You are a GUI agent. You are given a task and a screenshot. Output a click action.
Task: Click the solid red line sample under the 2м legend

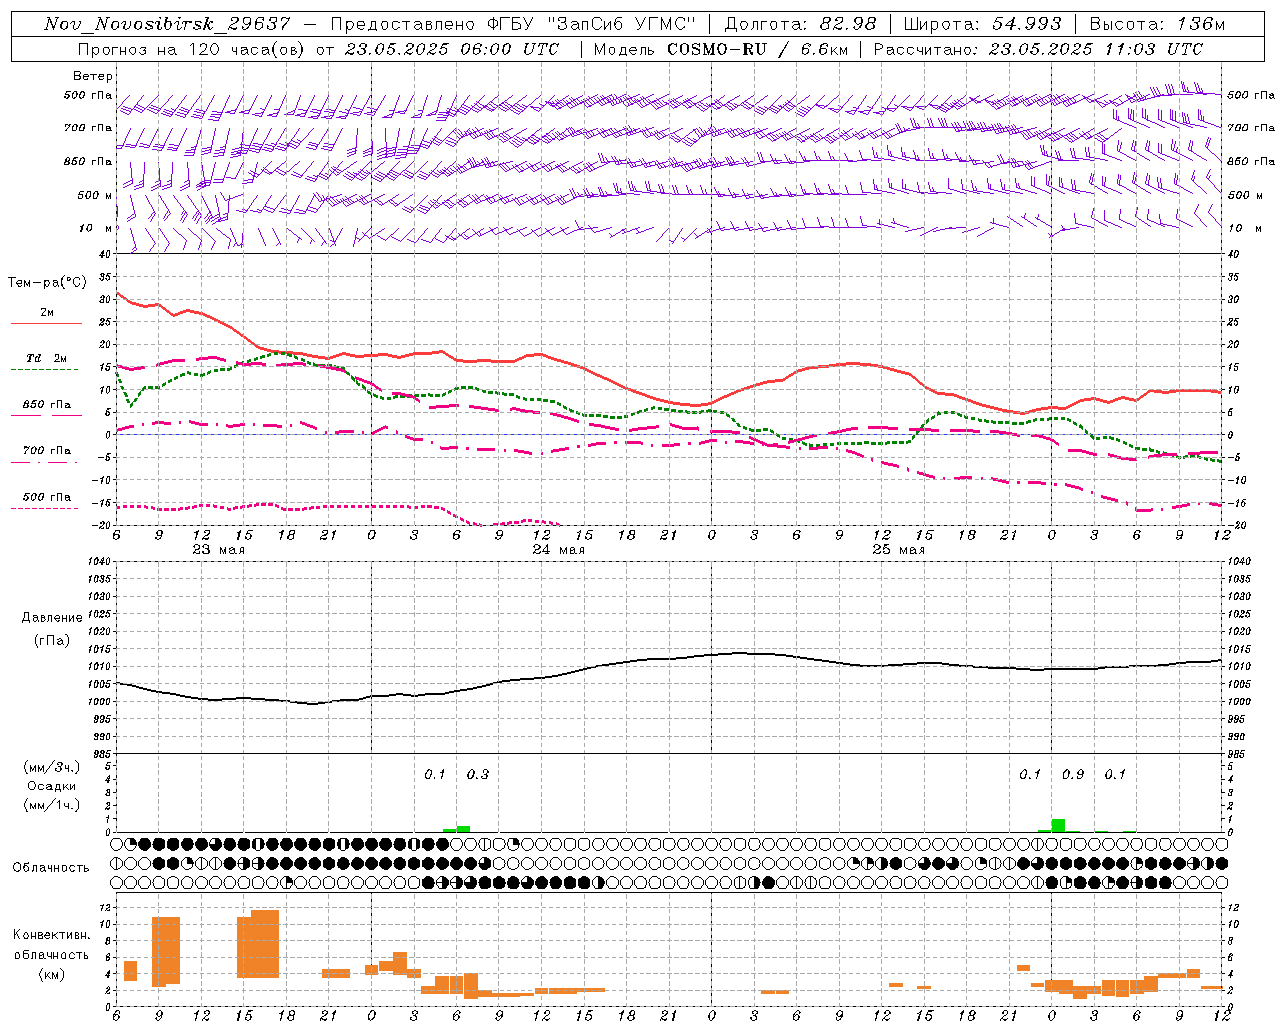tap(47, 323)
